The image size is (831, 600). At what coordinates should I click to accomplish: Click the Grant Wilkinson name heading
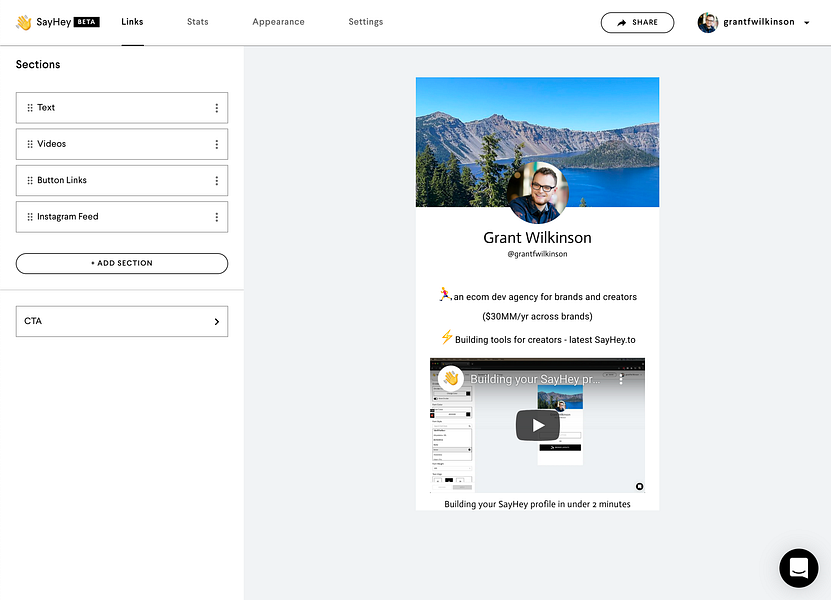pos(537,237)
